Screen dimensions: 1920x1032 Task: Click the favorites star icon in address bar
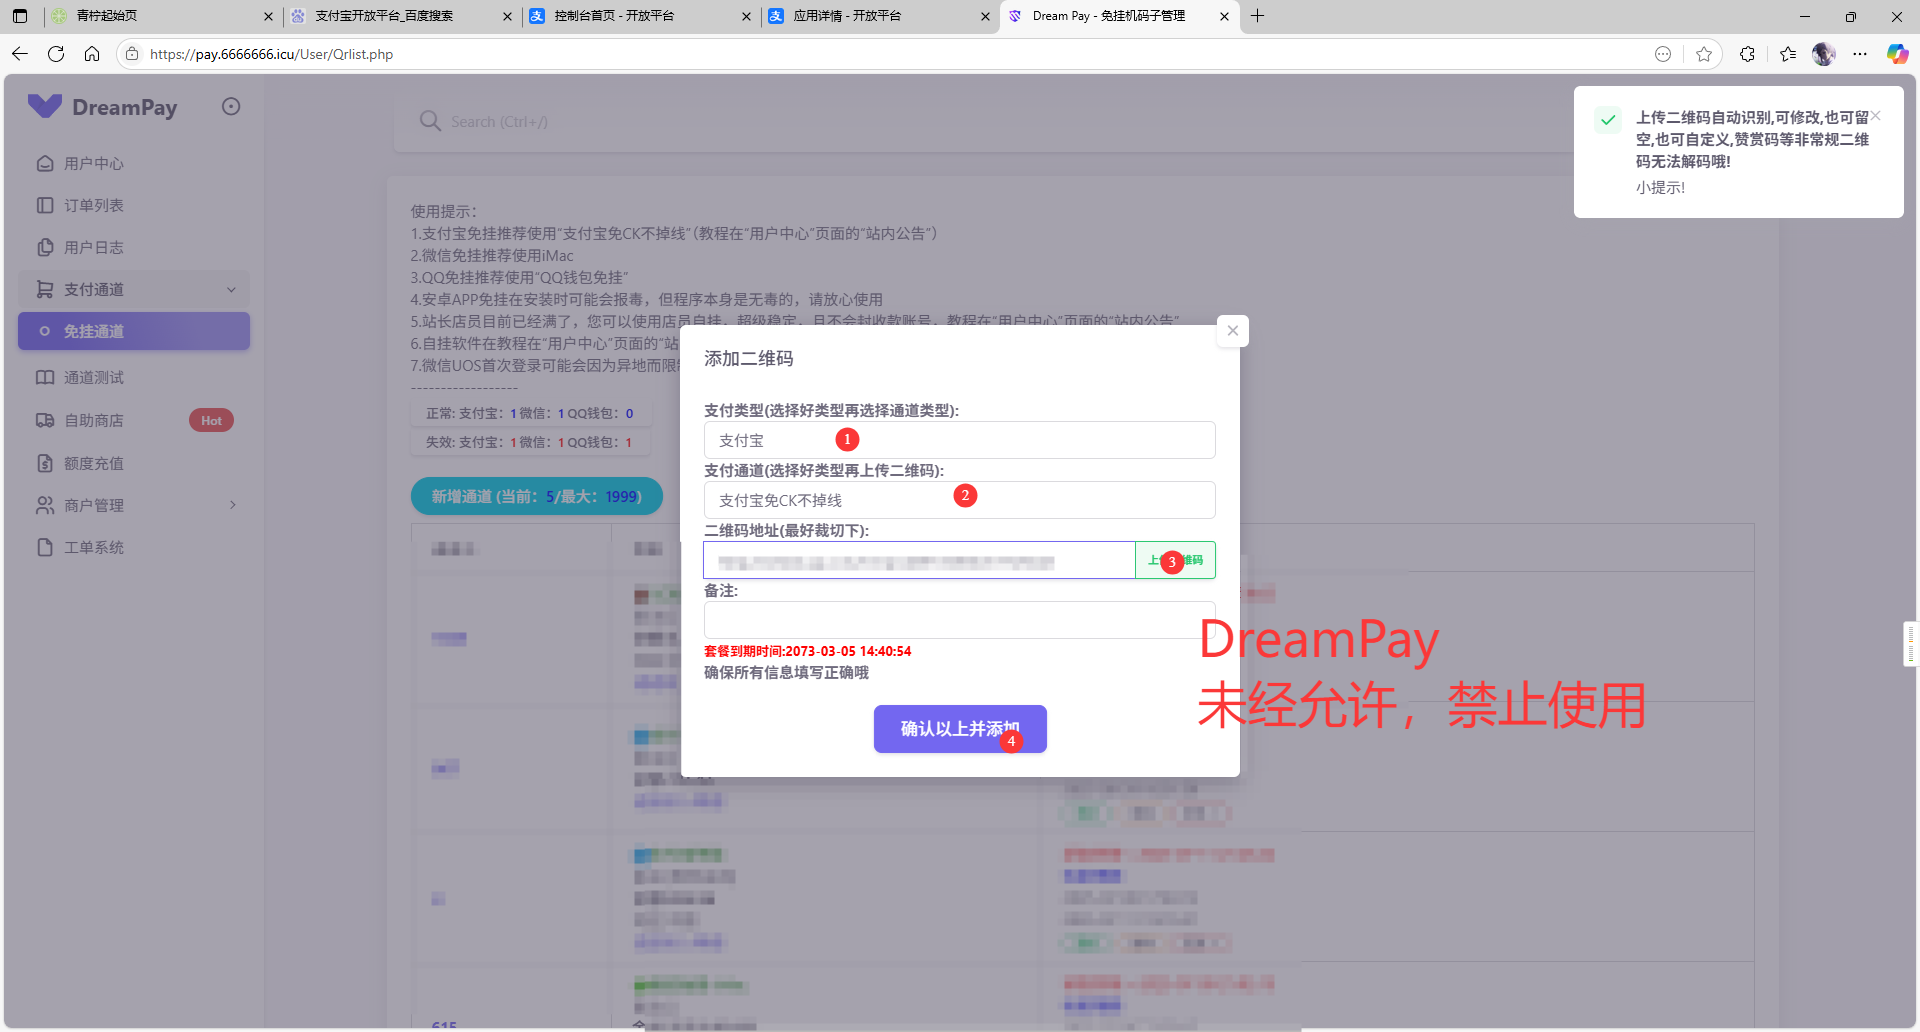coord(1704,54)
